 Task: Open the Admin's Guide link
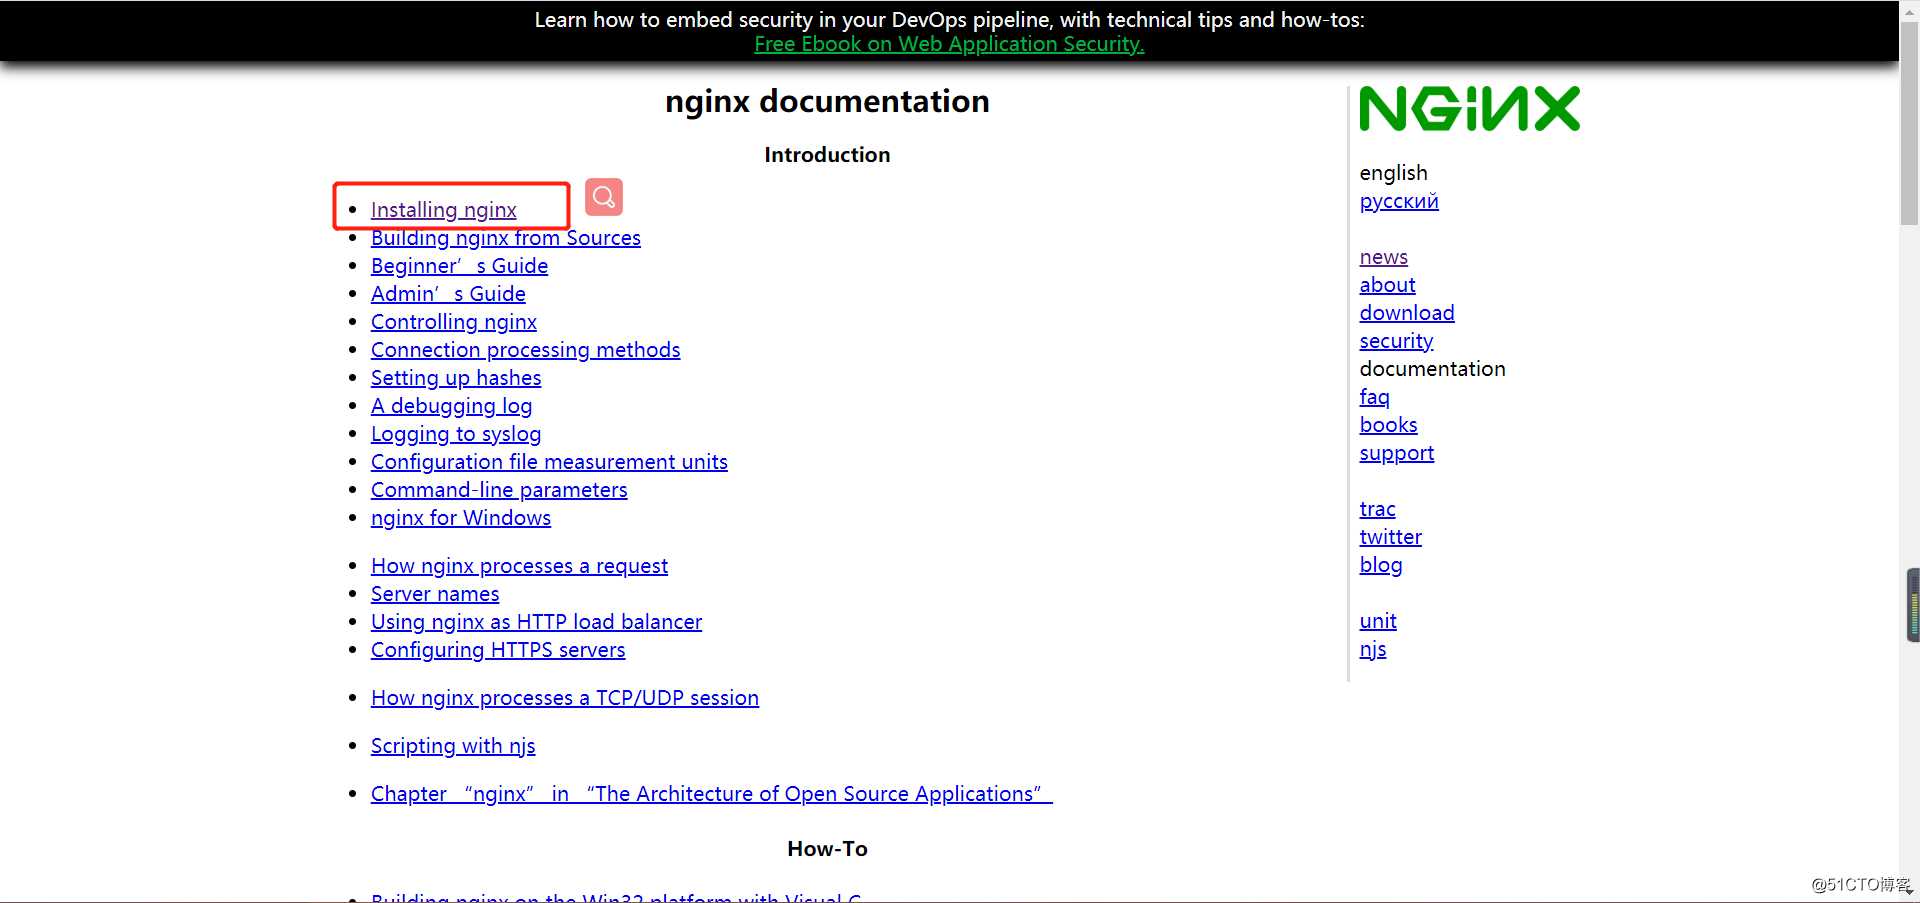tap(448, 294)
